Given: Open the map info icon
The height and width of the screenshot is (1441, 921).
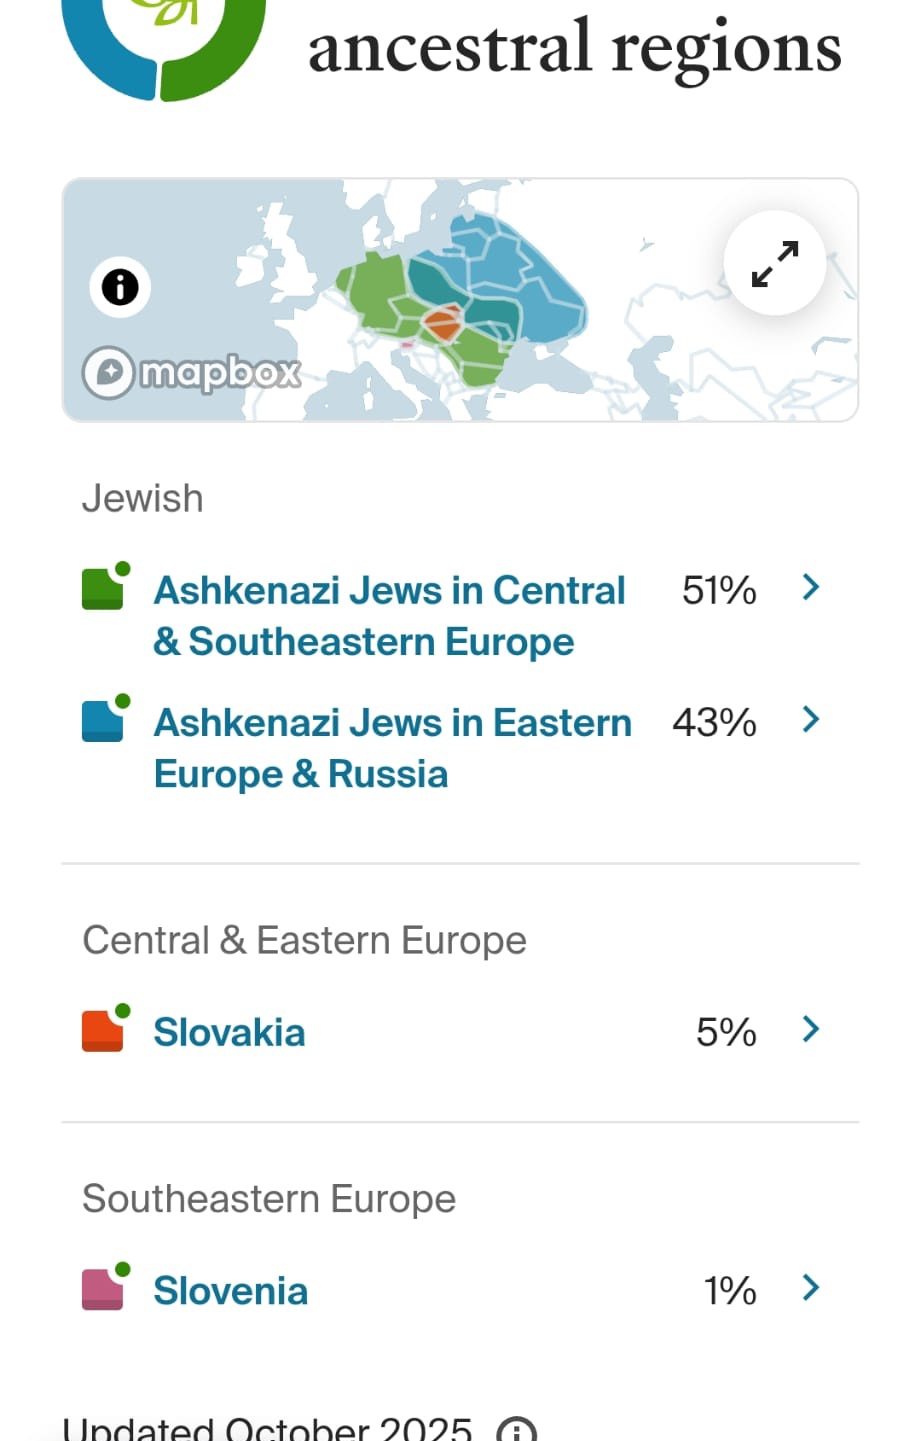Looking at the screenshot, I should coord(120,287).
